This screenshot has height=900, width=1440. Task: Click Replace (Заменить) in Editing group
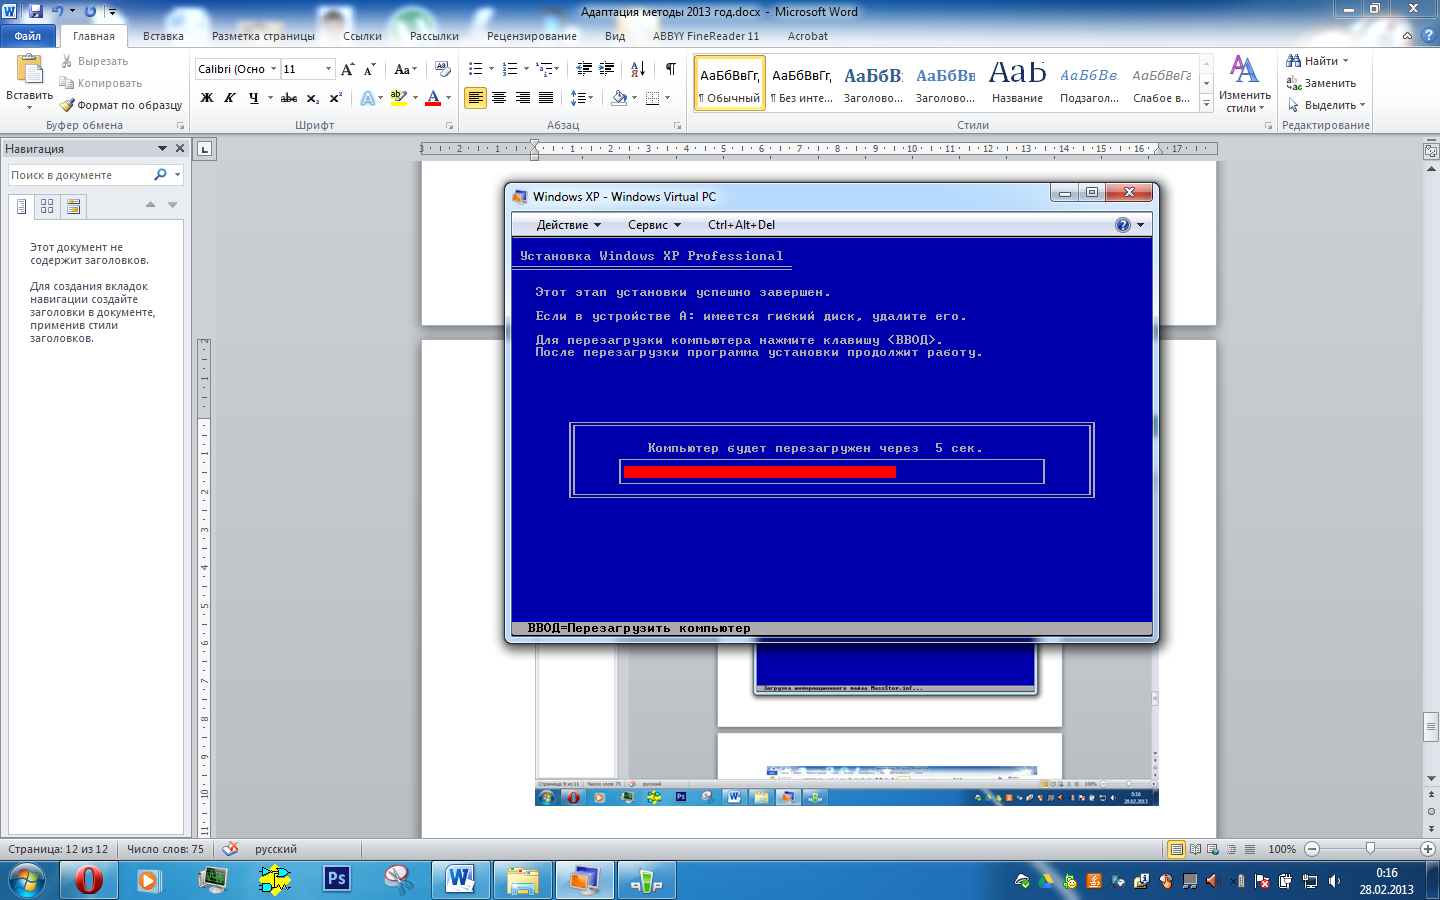[x=1321, y=83]
